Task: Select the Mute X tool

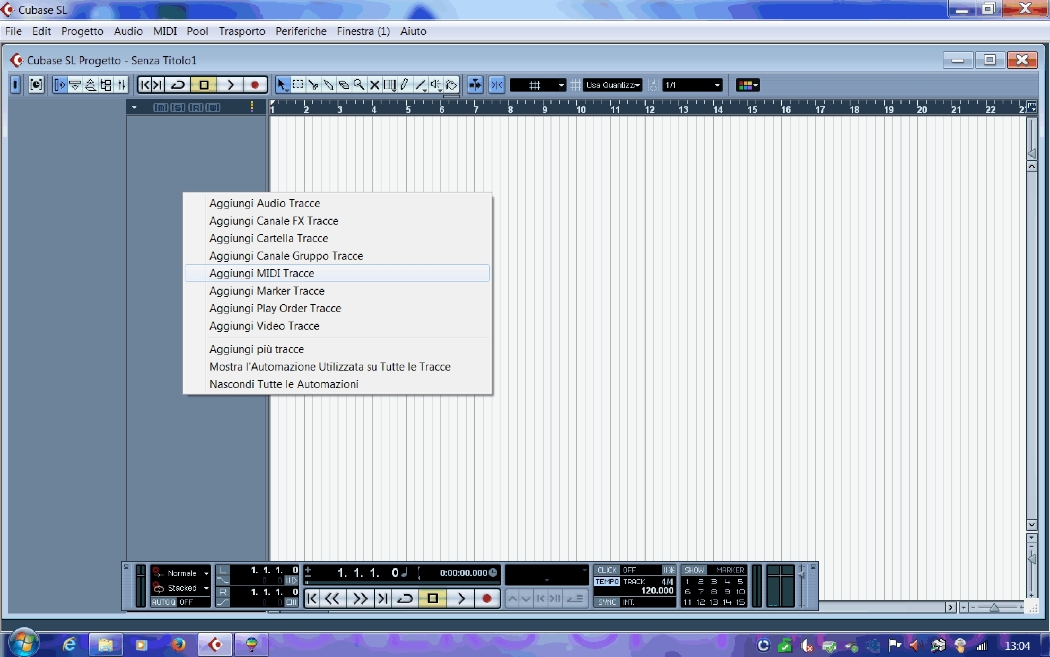Action: (375, 85)
